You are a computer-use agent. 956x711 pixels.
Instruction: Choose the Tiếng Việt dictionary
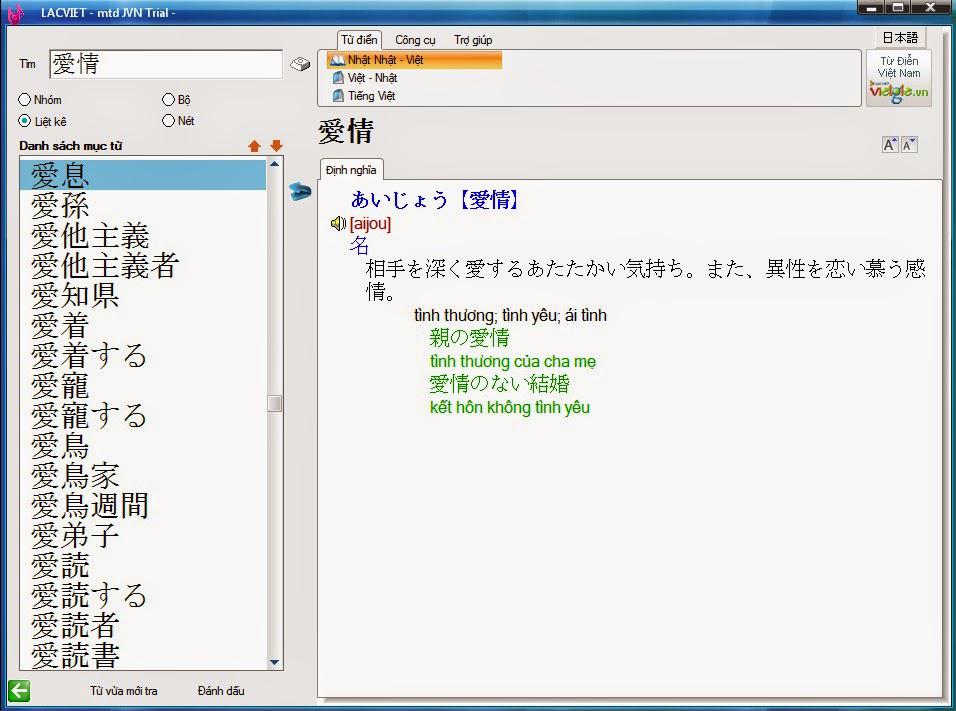coord(371,96)
